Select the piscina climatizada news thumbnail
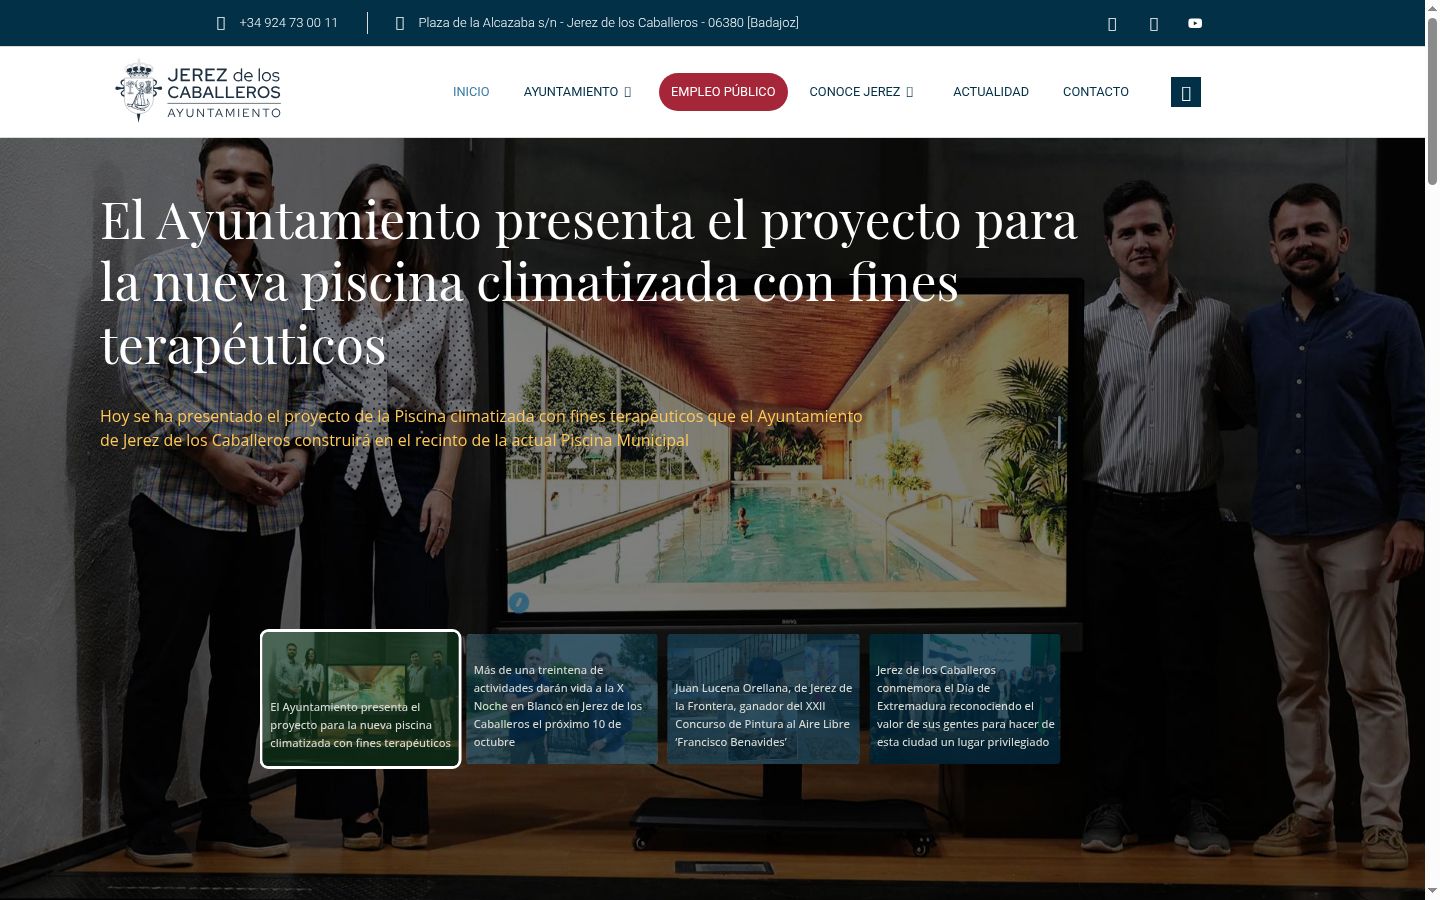This screenshot has width=1440, height=900. coord(360,699)
